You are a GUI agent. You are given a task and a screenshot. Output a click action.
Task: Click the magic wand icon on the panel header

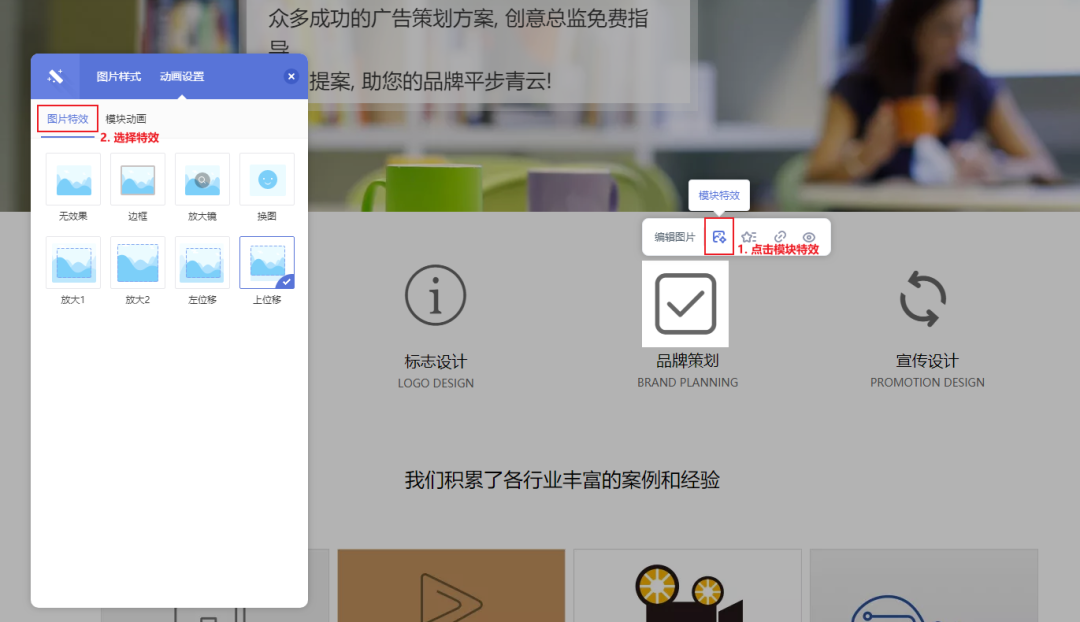click(x=55, y=76)
